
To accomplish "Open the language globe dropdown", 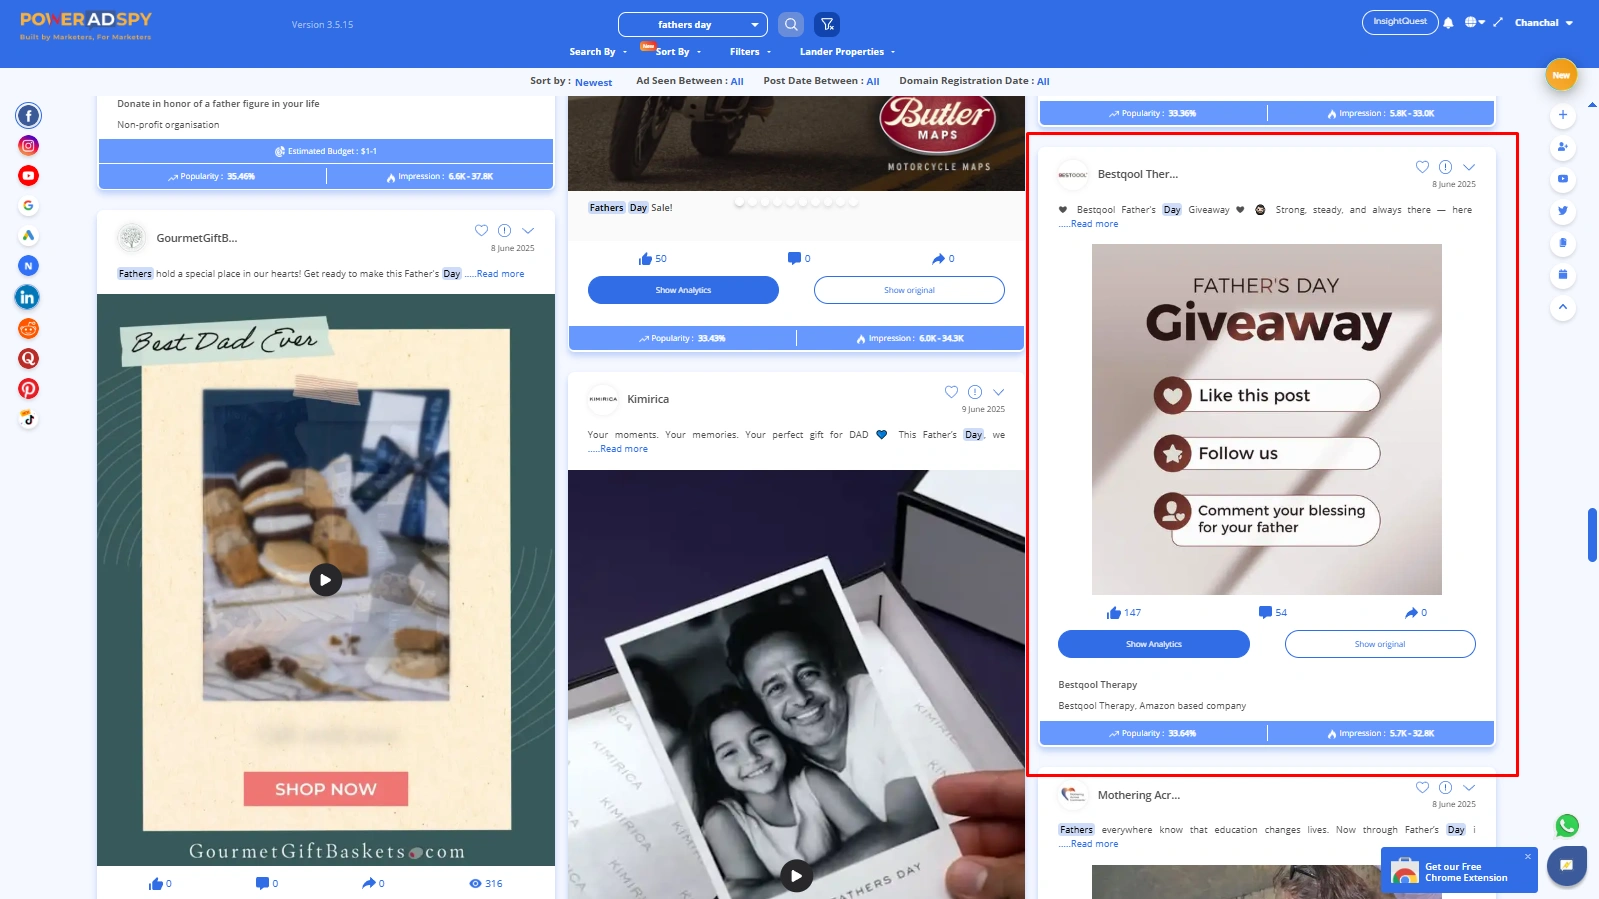I will click(x=1475, y=22).
